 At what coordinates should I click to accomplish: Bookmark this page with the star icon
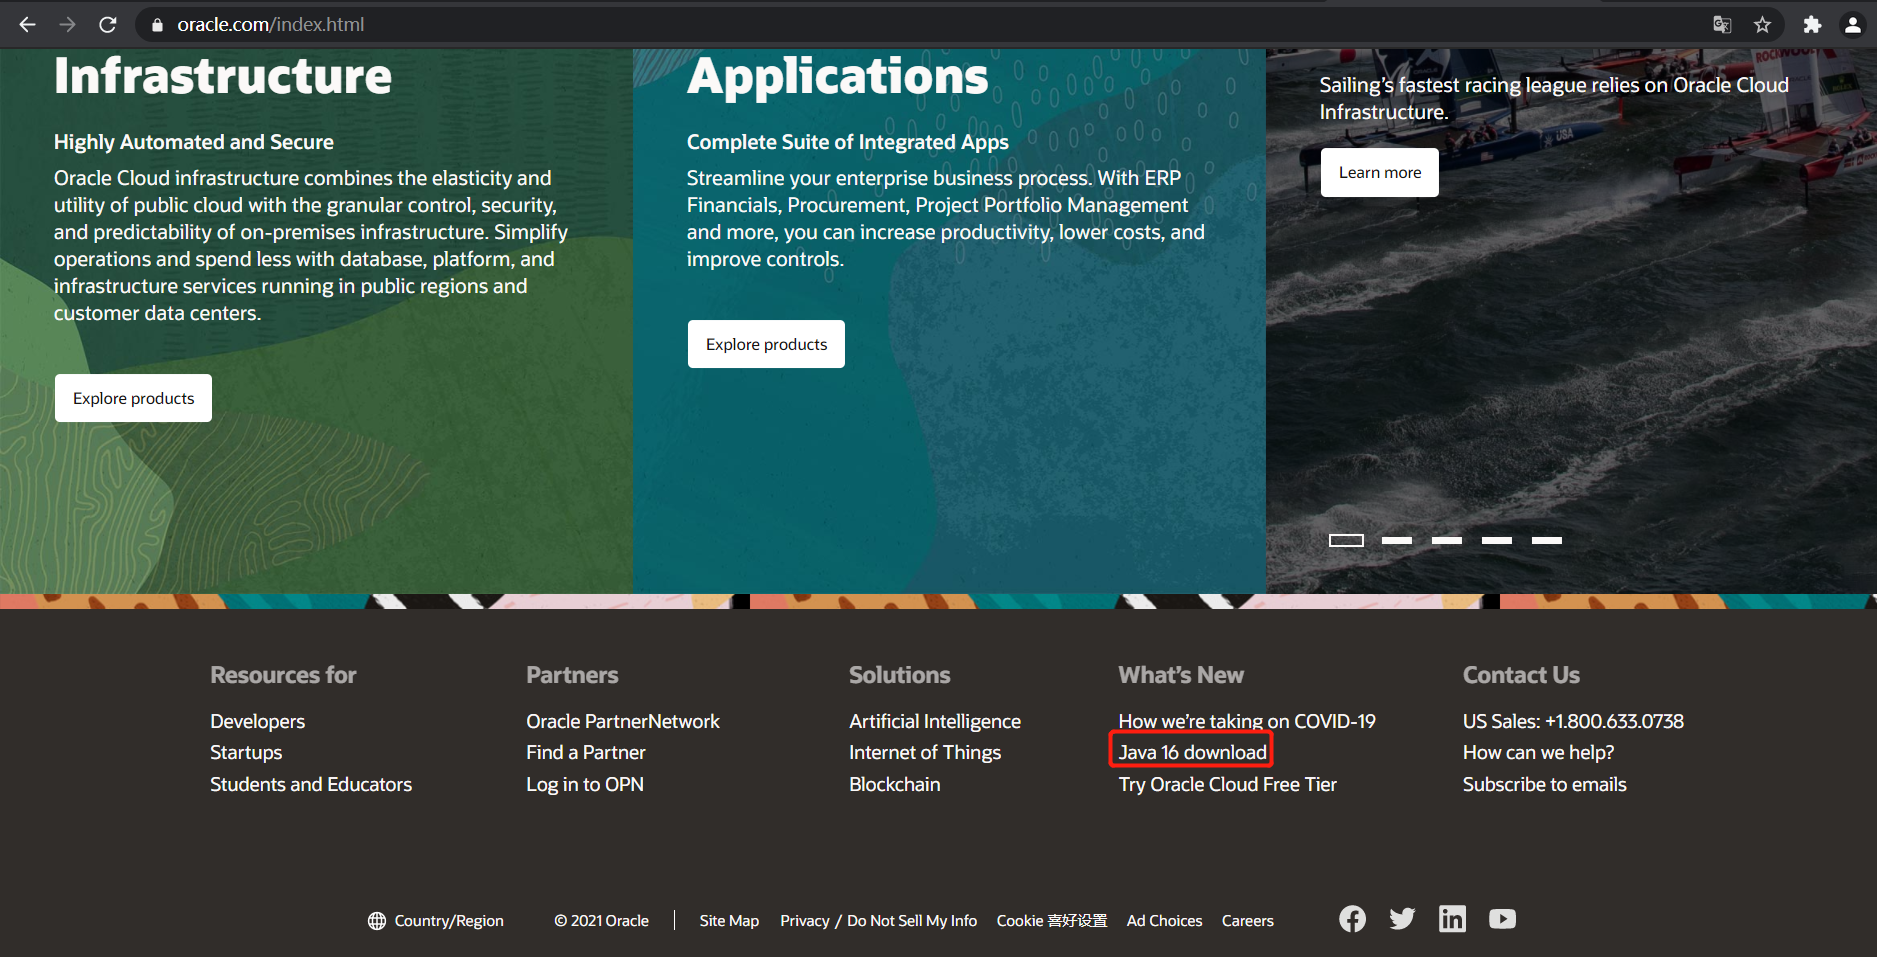pos(1762,25)
